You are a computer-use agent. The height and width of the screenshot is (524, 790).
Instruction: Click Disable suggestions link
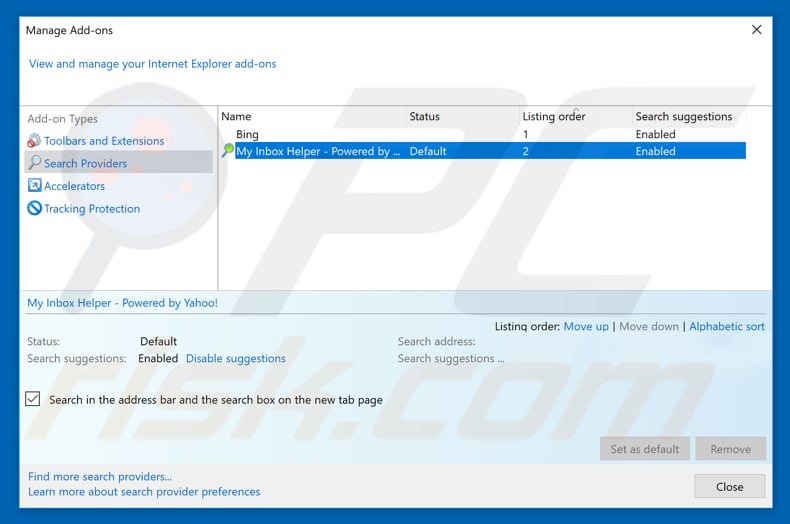point(236,358)
